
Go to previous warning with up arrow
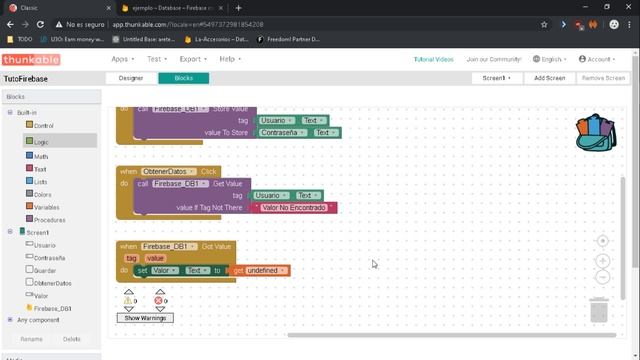(x=129, y=292)
